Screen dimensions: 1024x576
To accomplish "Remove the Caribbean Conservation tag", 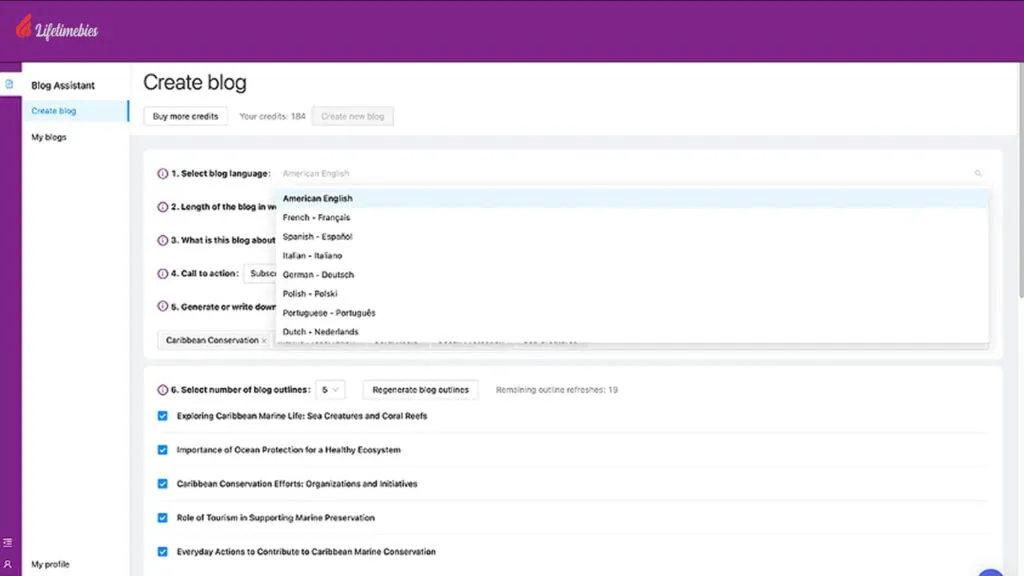I will [x=264, y=341].
